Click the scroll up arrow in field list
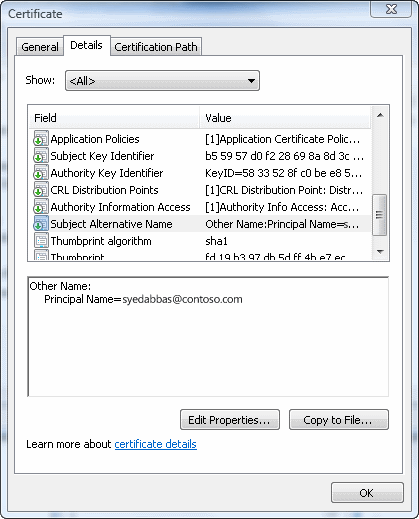This screenshot has height=519, width=419. 380,115
